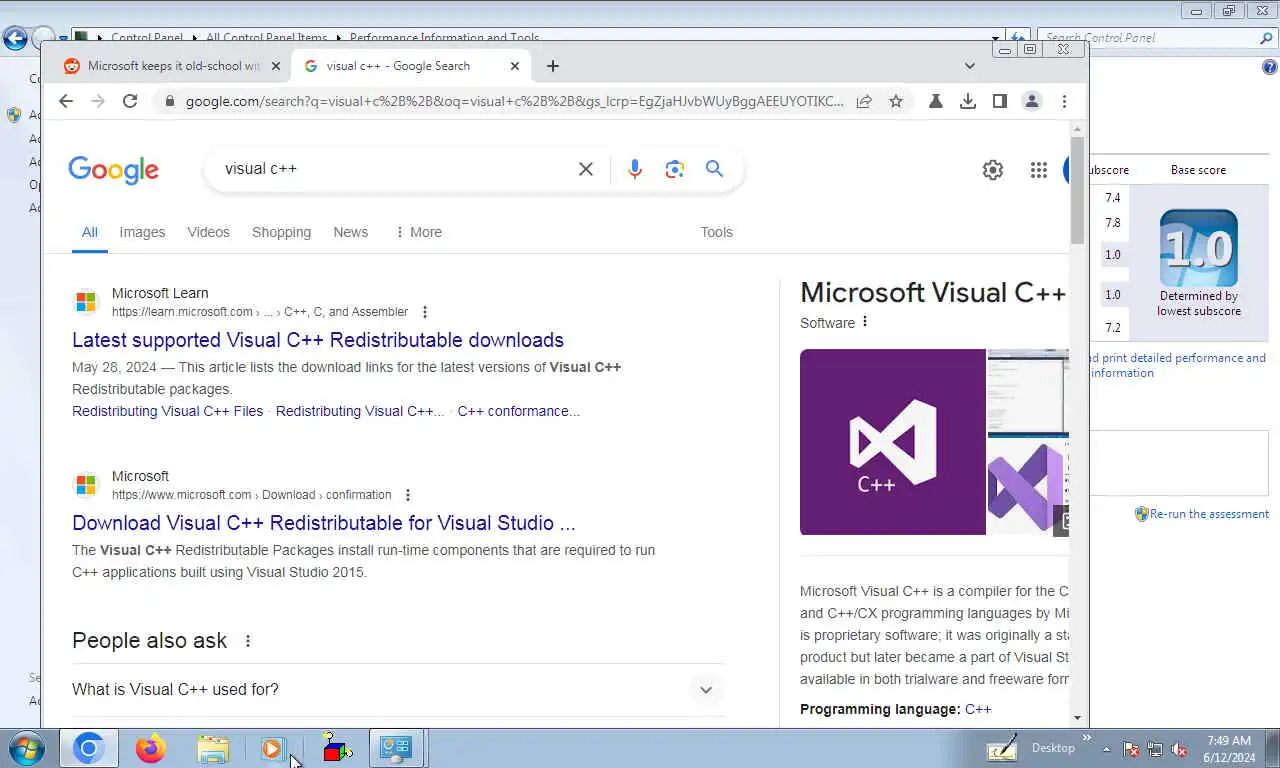Open options for Microsoft Download result
The width and height of the screenshot is (1280, 768).
coord(408,495)
